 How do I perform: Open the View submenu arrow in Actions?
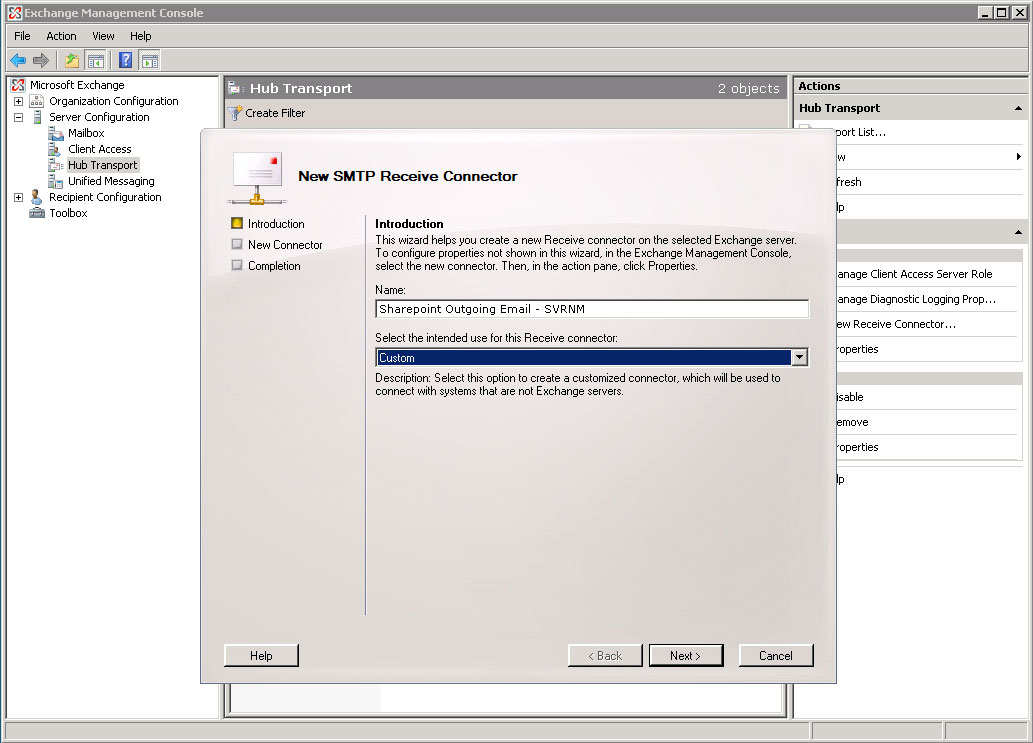click(x=1019, y=157)
